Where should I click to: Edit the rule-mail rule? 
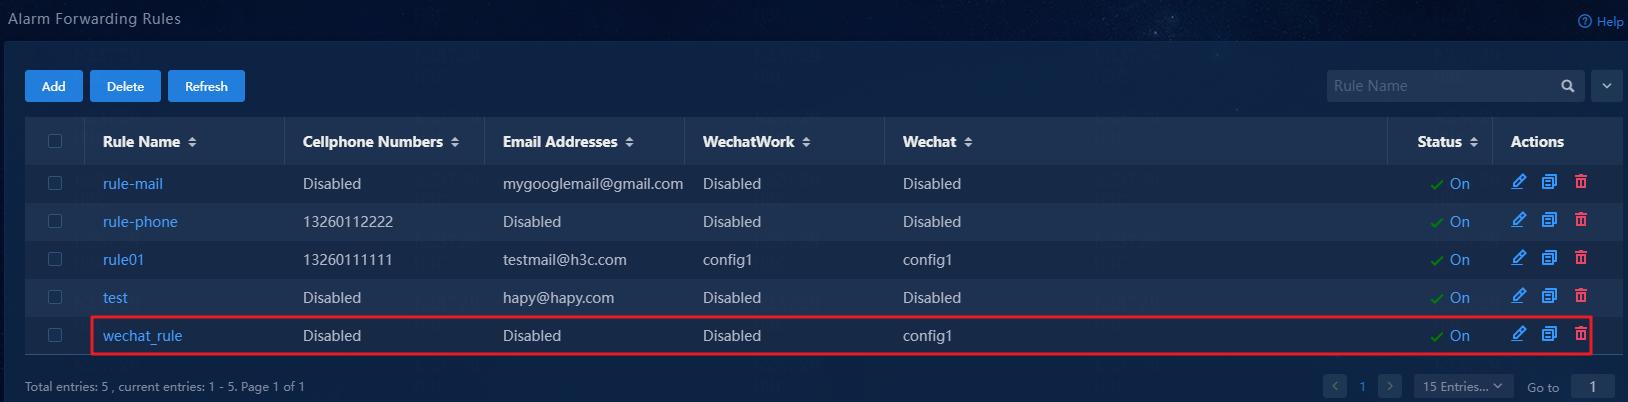click(1518, 182)
